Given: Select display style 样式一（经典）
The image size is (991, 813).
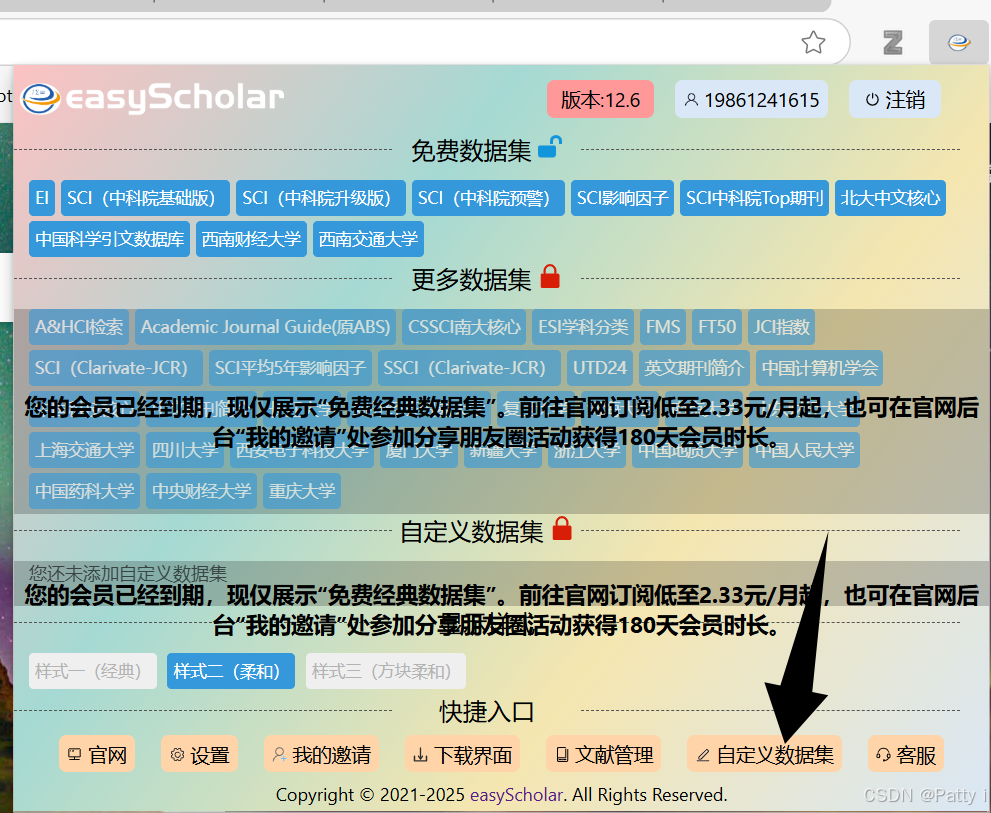Looking at the screenshot, I should [x=93, y=671].
